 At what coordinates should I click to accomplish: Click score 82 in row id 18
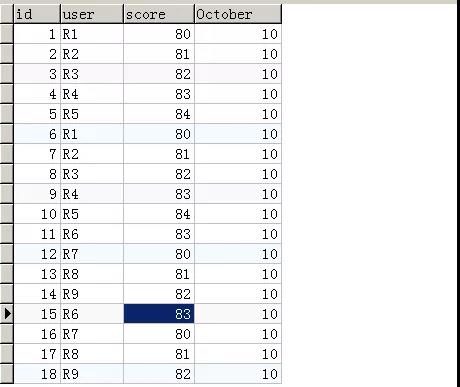159,374
